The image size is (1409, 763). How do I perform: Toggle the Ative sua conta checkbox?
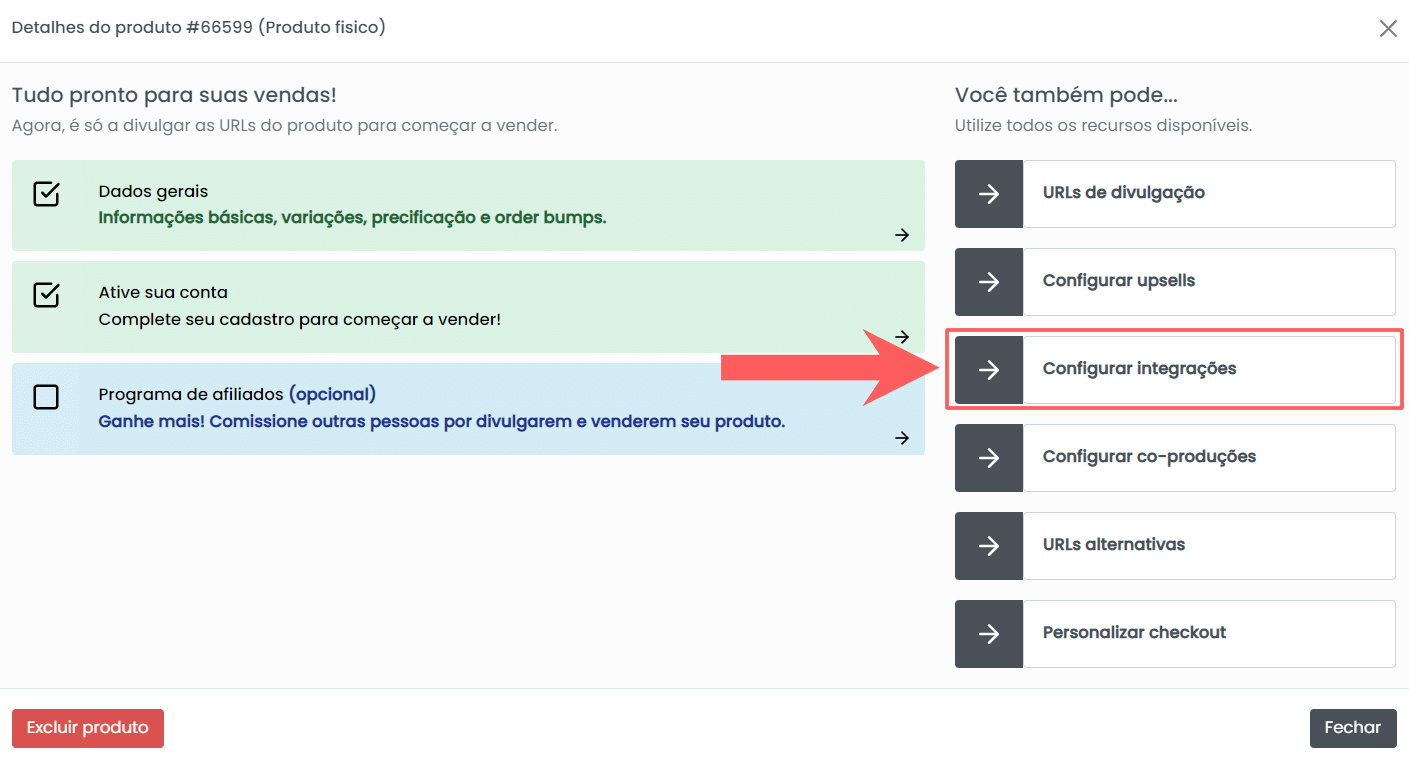coord(46,295)
